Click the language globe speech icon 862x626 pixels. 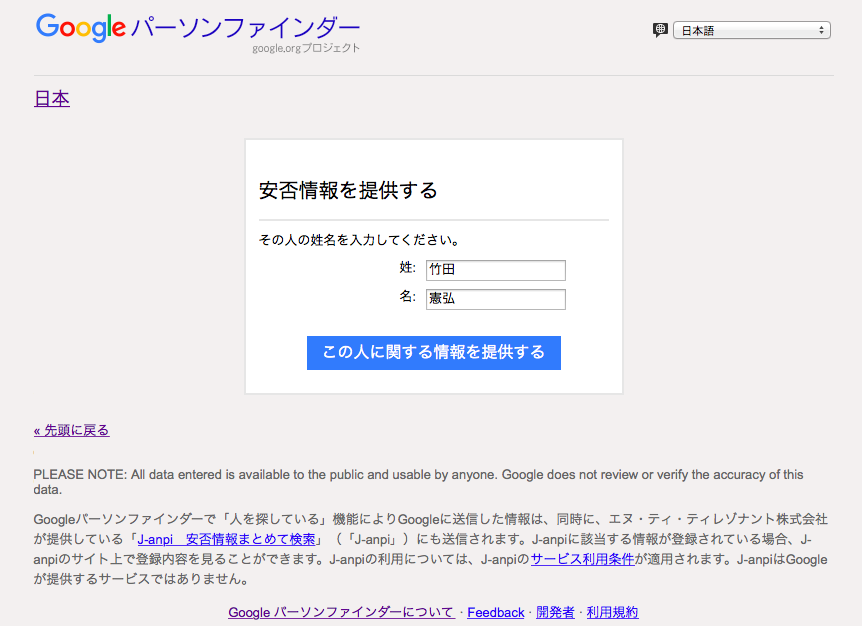tap(660, 30)
